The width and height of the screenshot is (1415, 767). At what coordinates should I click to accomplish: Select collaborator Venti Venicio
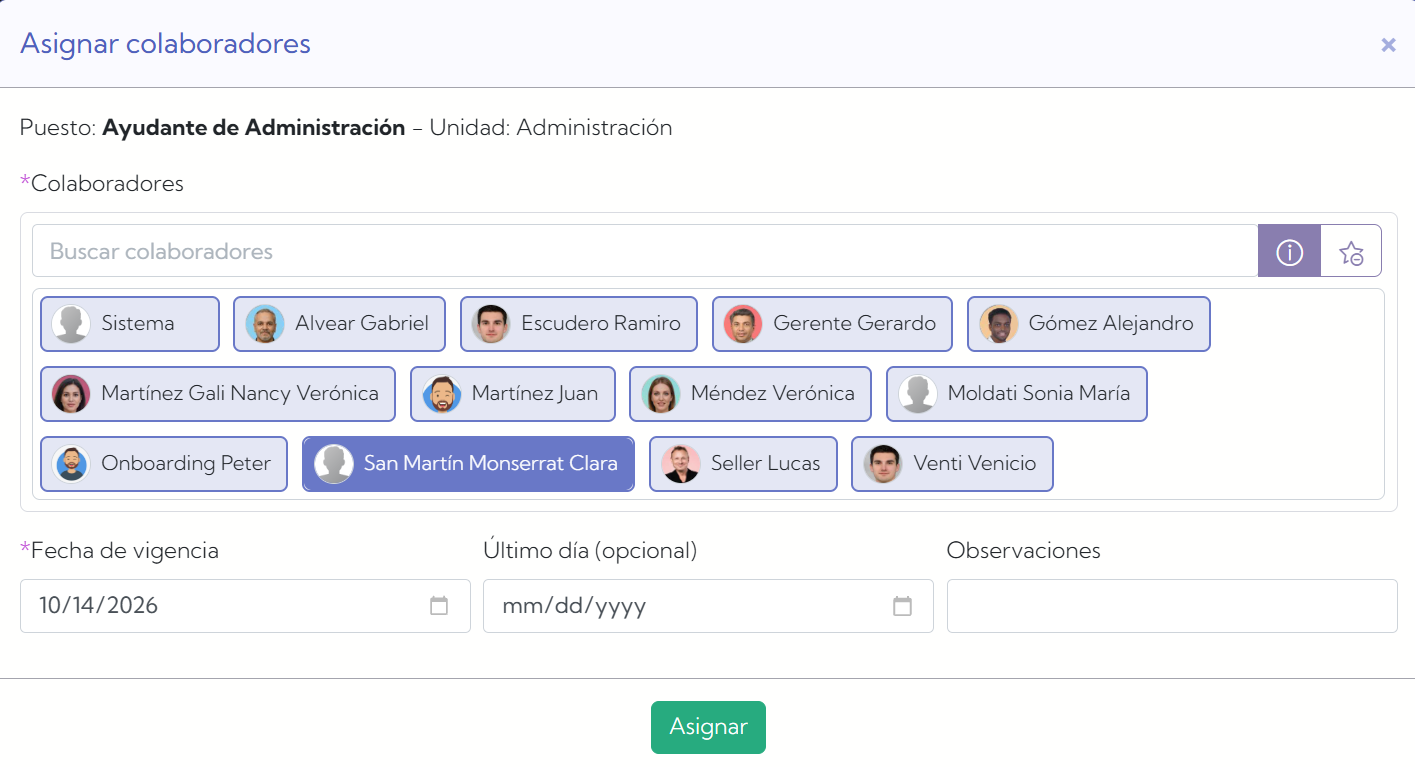pos(952,464)
